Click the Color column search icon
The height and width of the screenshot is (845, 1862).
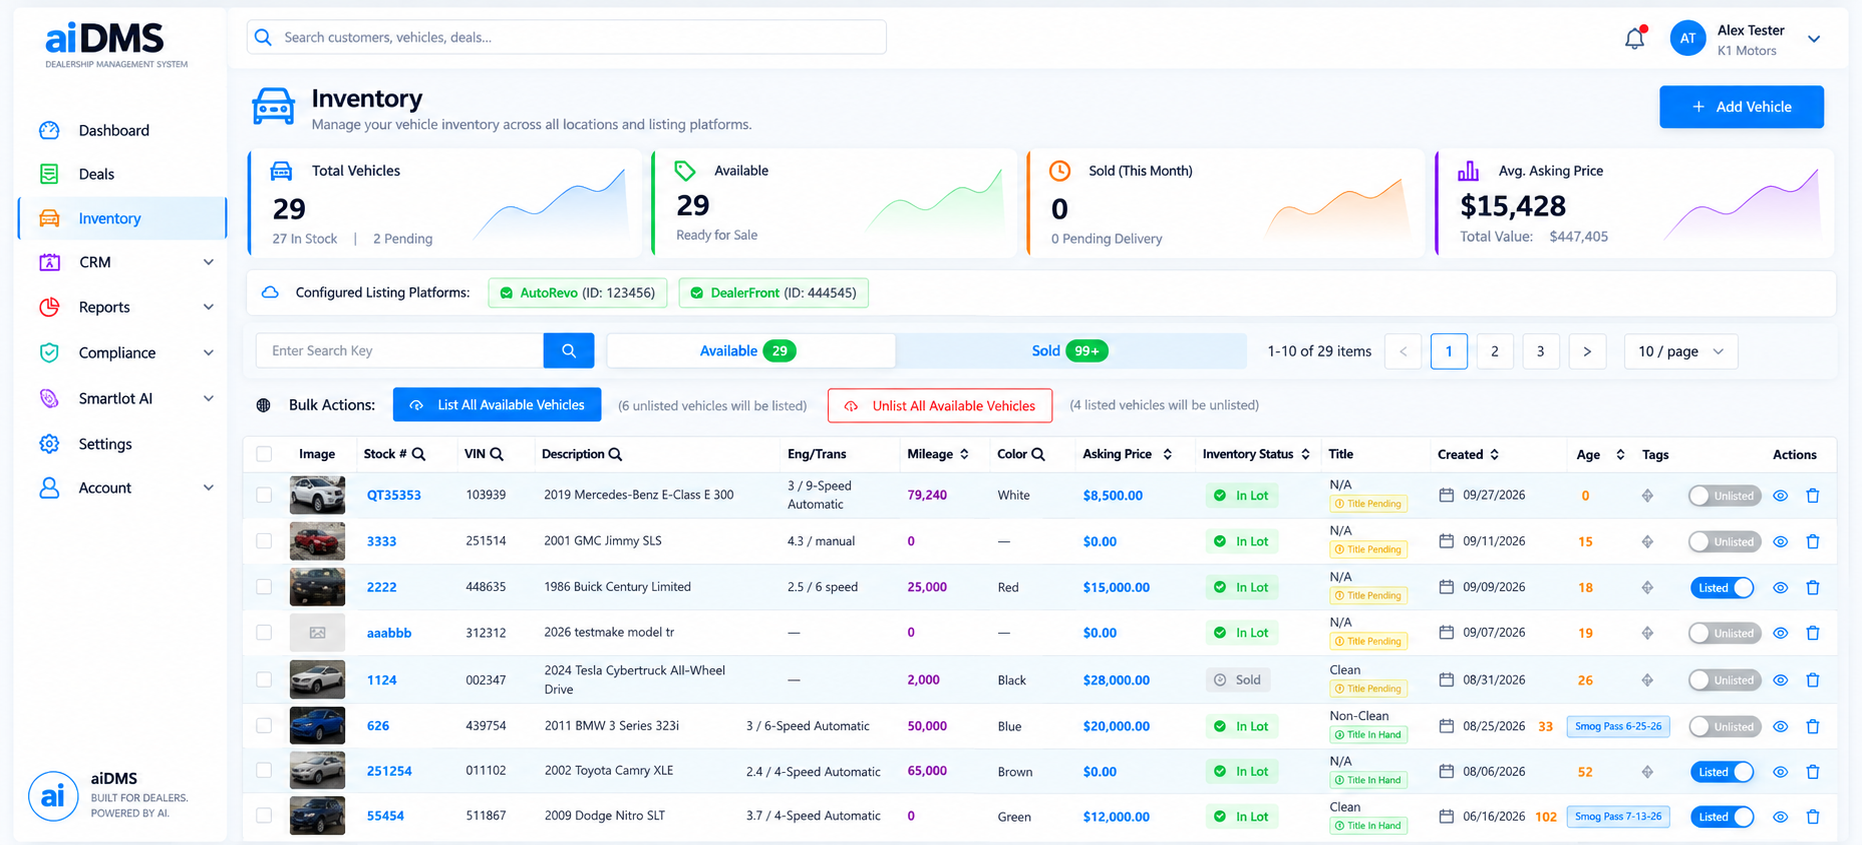point(1038,454)
